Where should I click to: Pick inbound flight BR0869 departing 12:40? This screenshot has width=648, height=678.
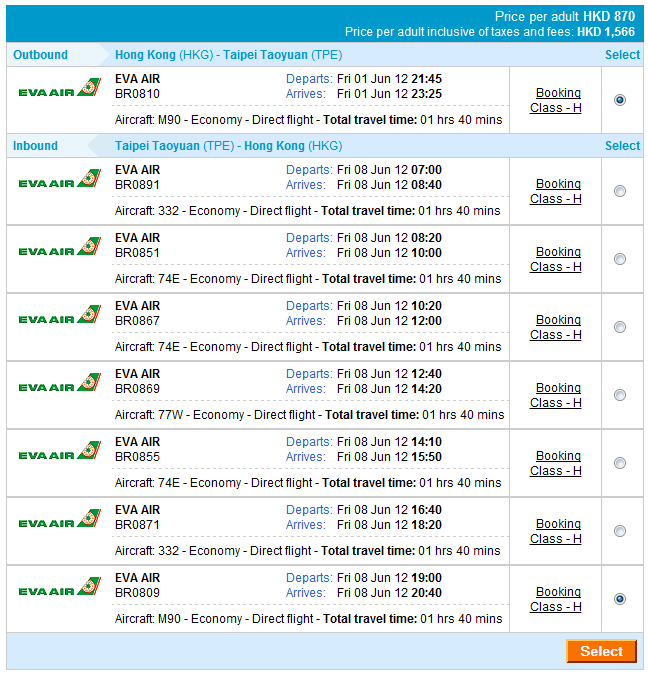(x=620, y=395)
